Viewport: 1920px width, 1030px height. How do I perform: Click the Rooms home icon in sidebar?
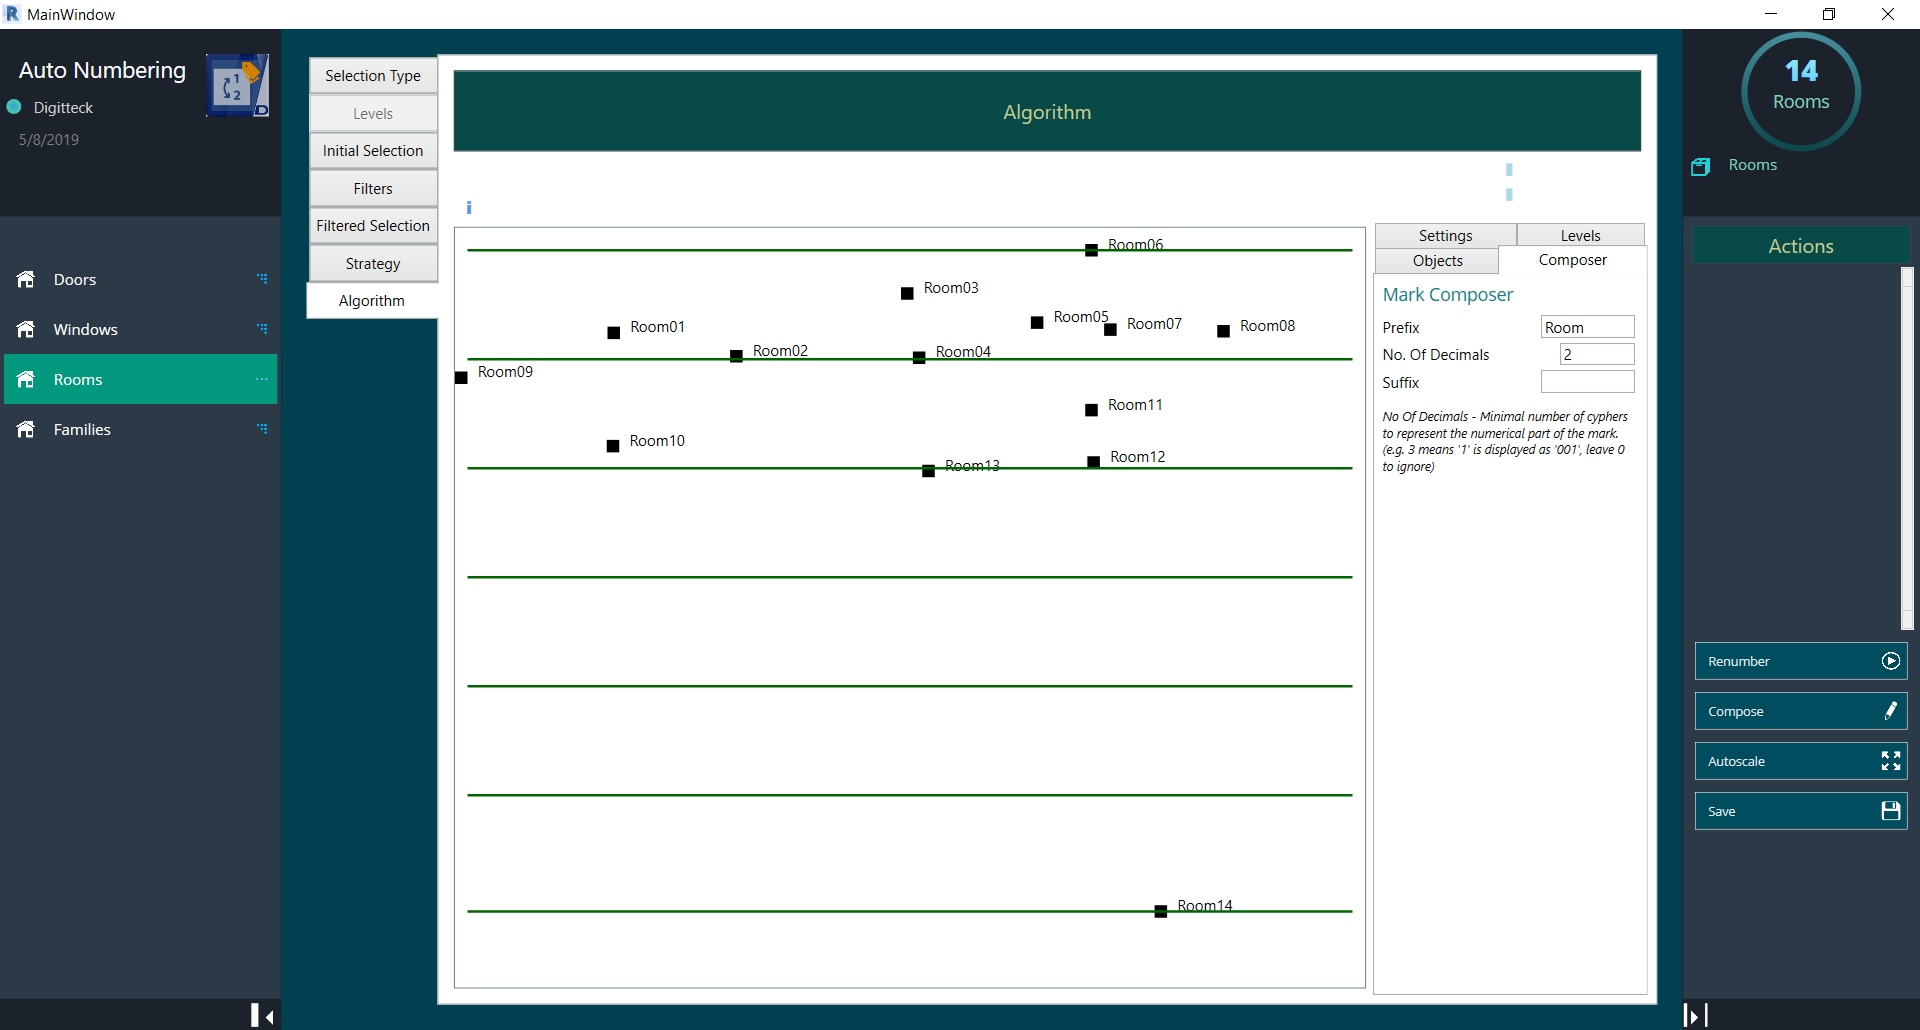coord(26,379)
